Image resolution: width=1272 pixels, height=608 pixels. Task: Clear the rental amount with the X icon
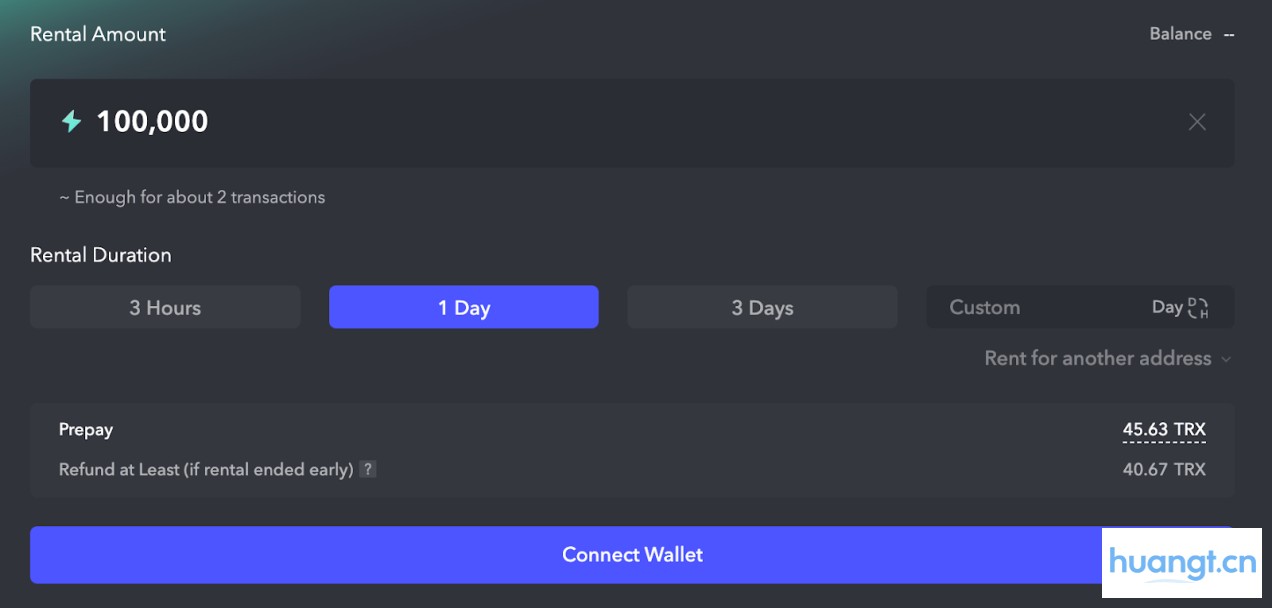click(x=1197, y=122)
